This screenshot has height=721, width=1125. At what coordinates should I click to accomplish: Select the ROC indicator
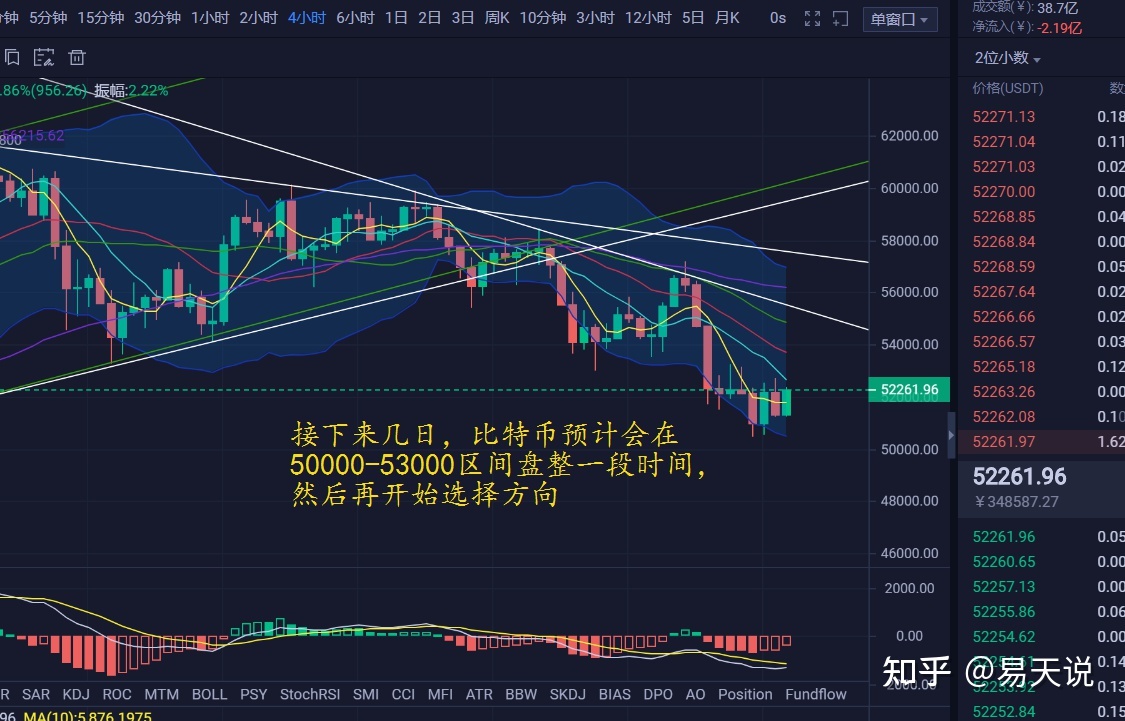(x=117, y=694)
